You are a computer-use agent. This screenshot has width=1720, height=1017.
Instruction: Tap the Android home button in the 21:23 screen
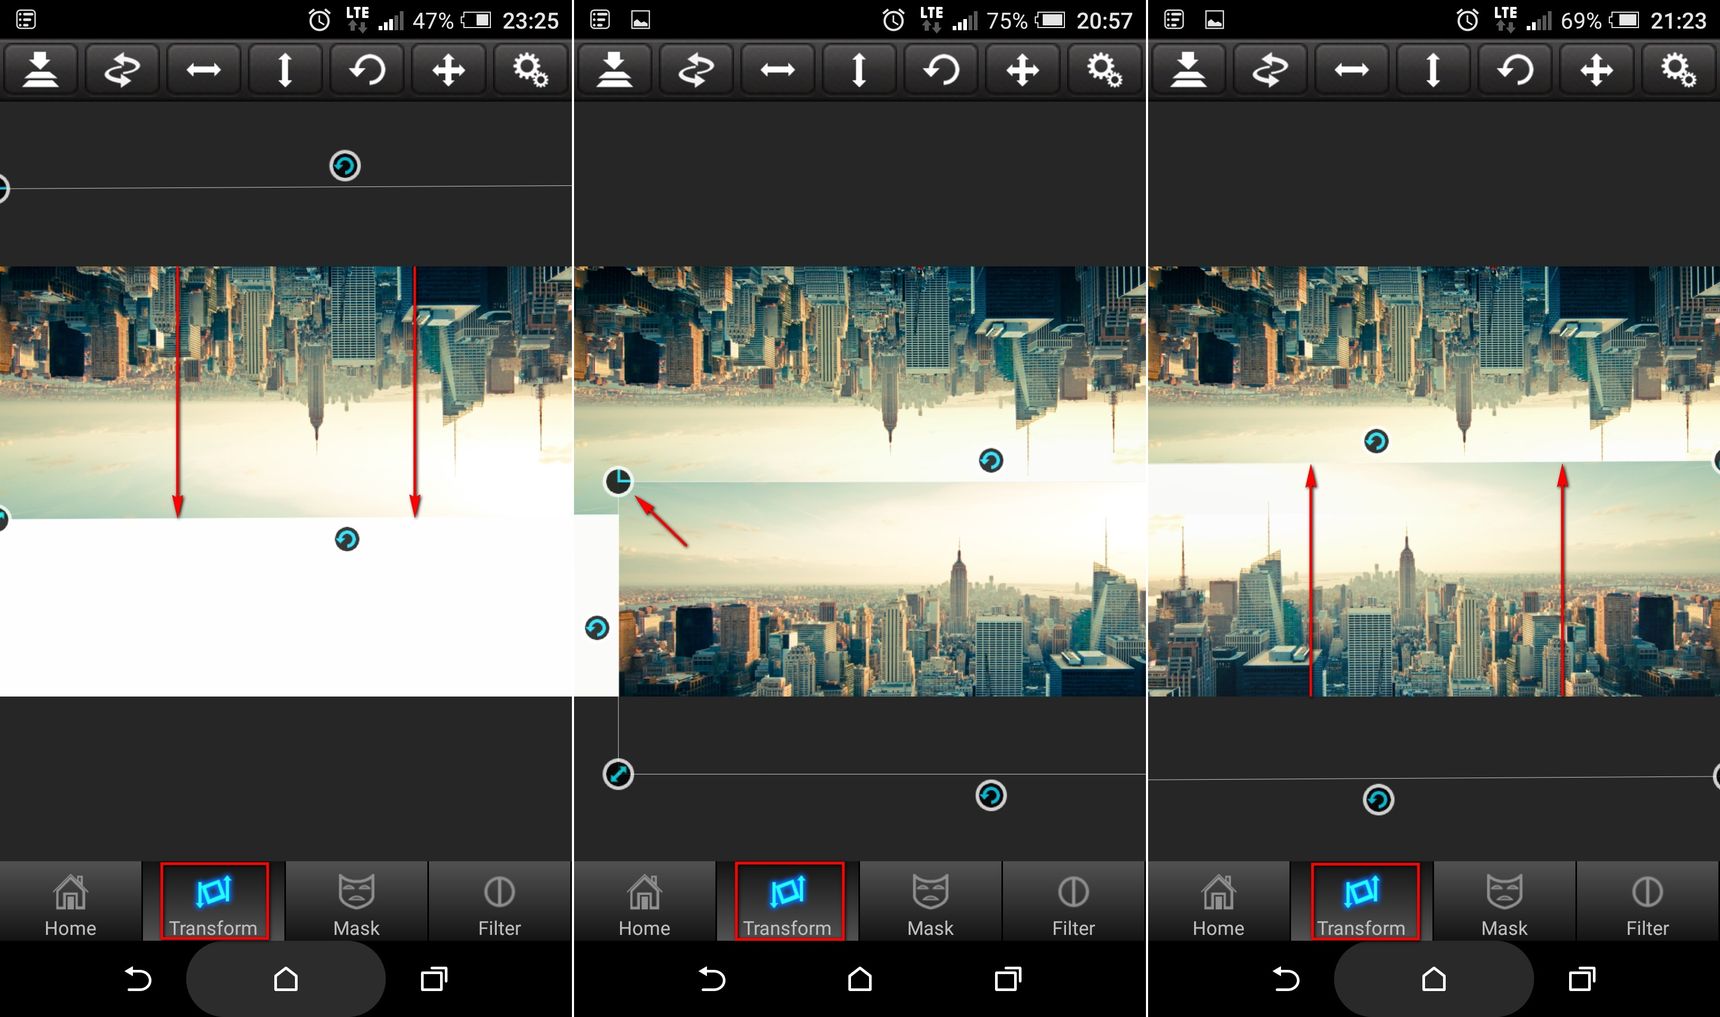[1434, 979]
